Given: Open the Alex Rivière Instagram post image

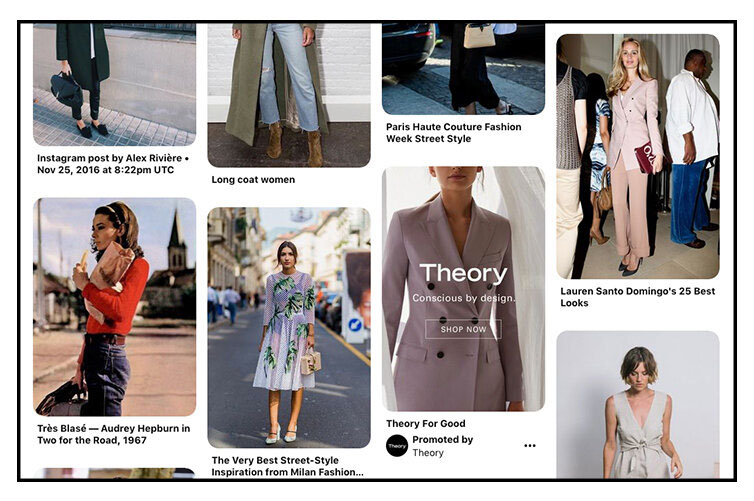Looking at the screenshot, I should tap(114, 84).
